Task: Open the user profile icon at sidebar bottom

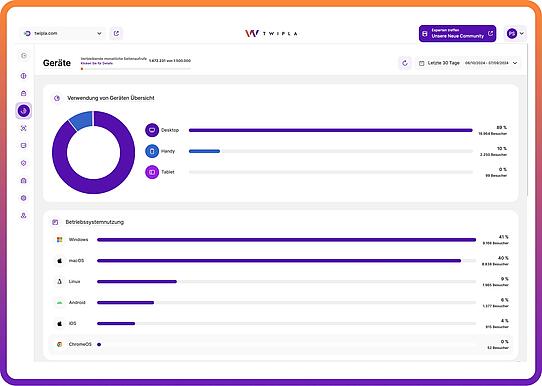Action: pos(24,215)
